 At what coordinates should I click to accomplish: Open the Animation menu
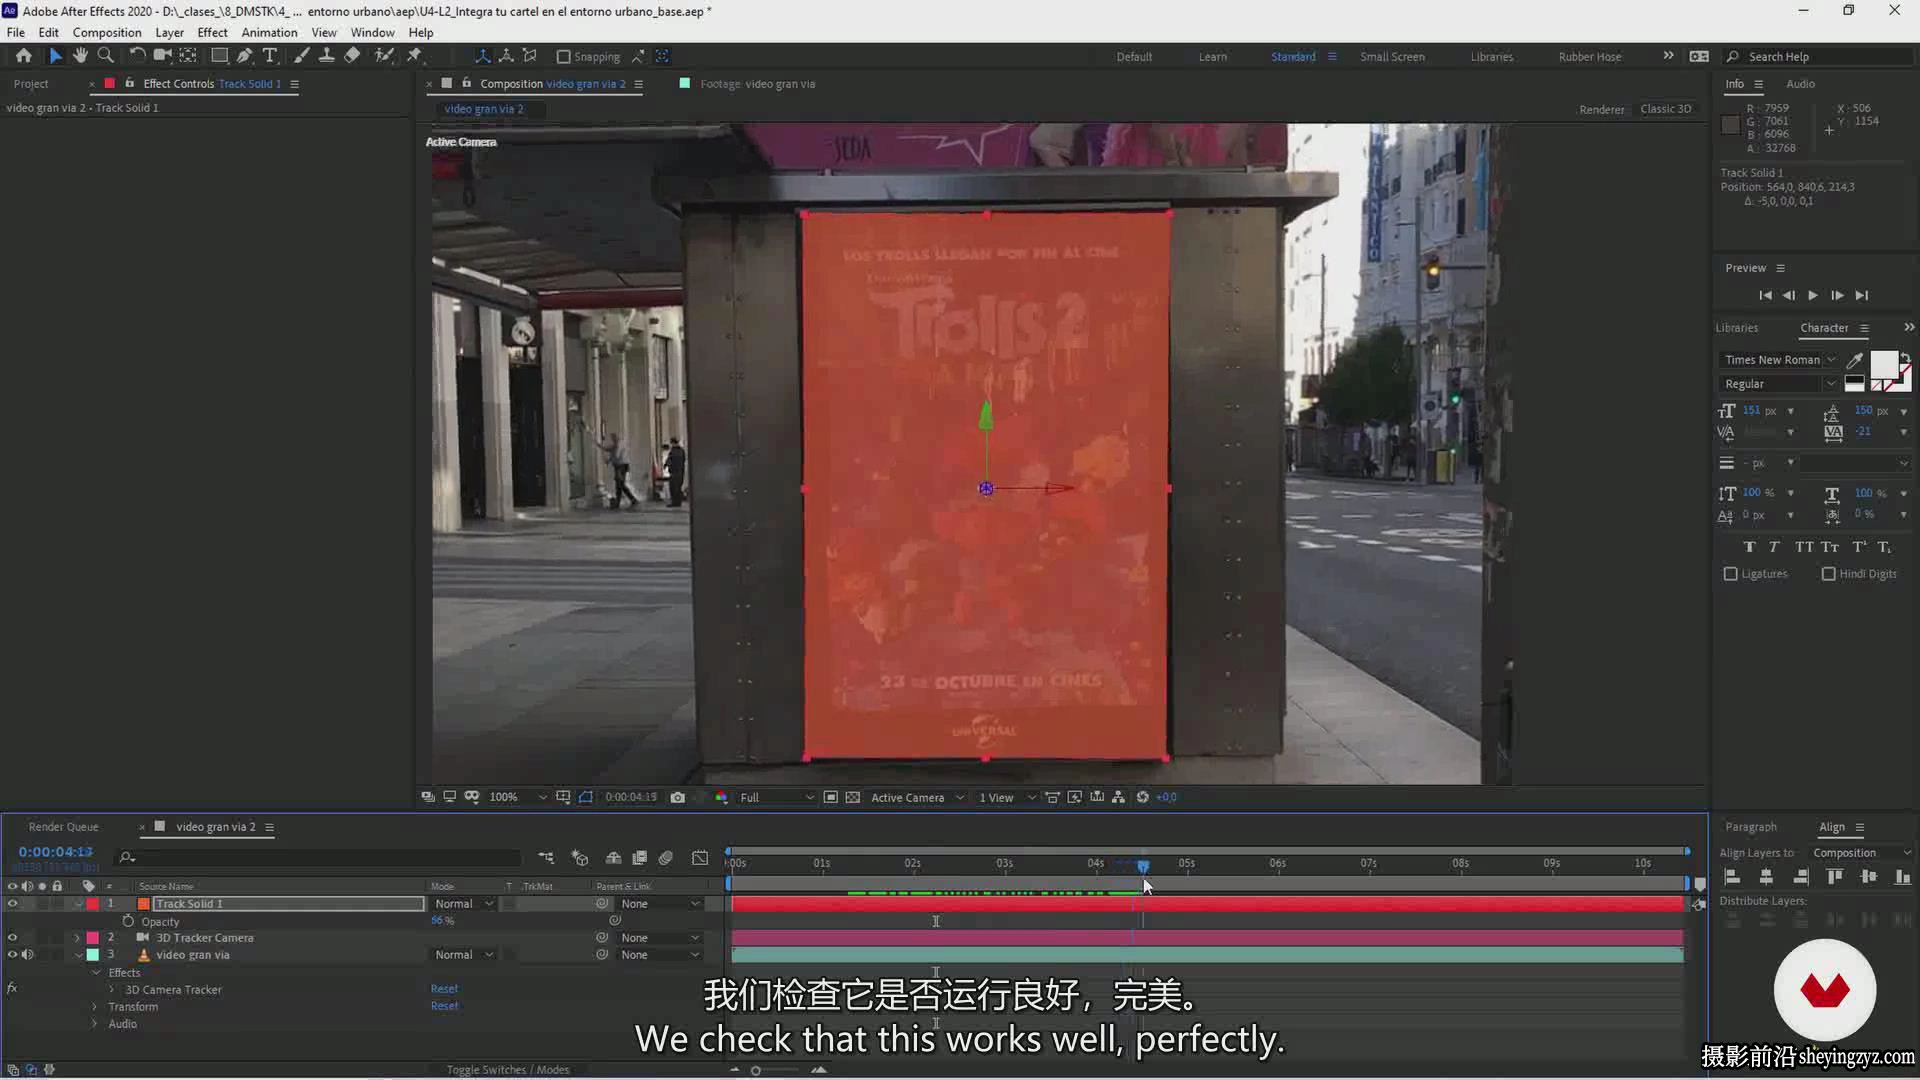[269, 32]
